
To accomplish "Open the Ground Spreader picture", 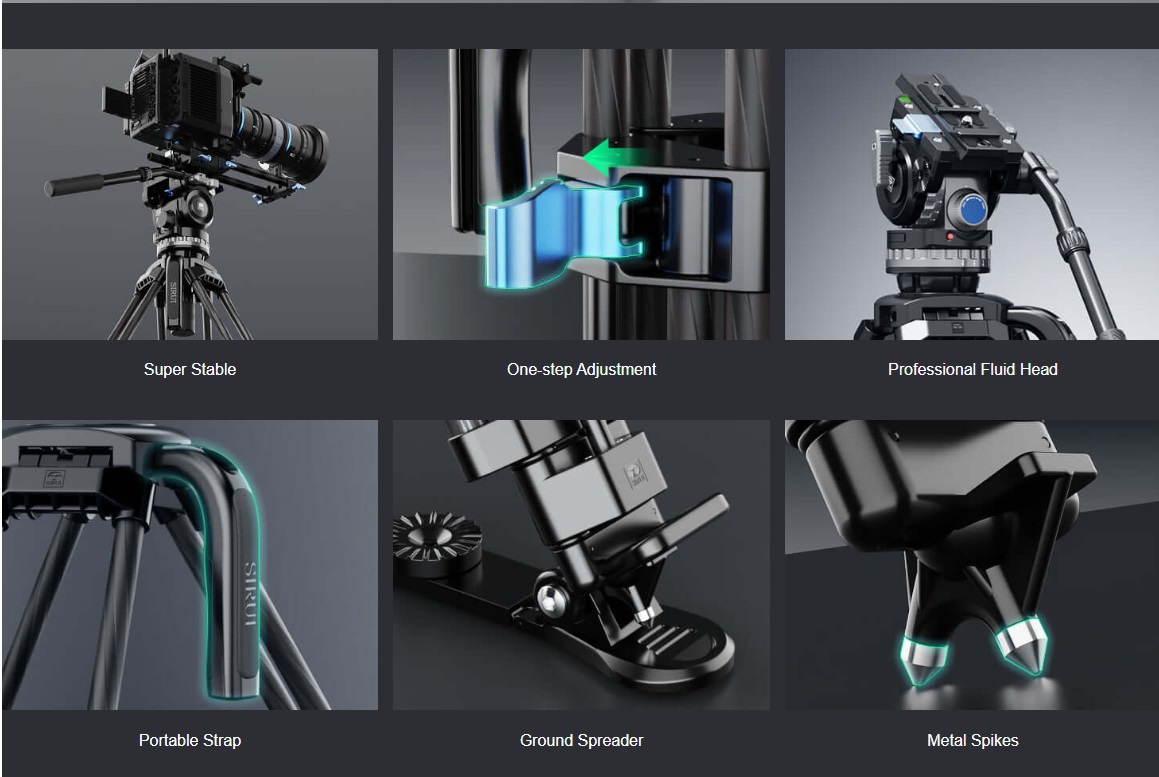I will [x=581, y=565].
